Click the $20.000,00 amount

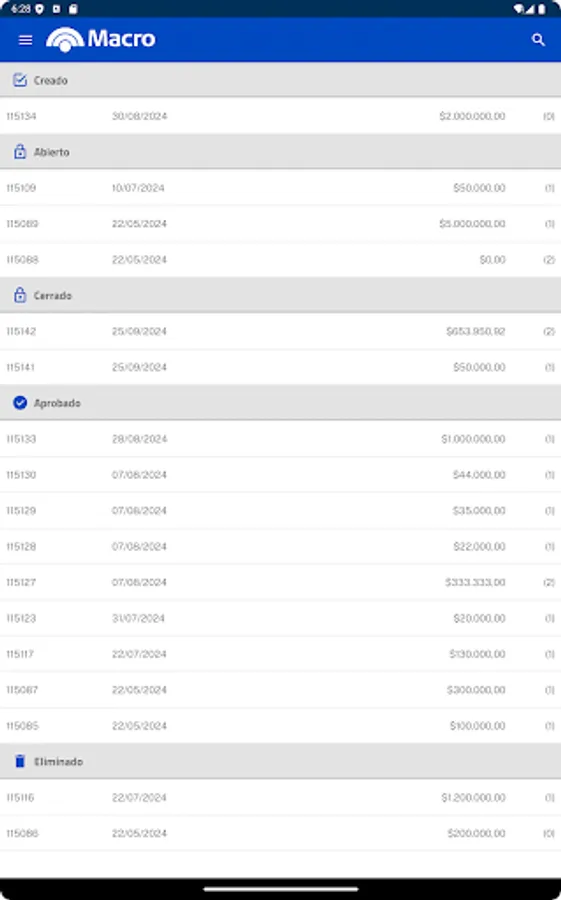tap(479, 618)
